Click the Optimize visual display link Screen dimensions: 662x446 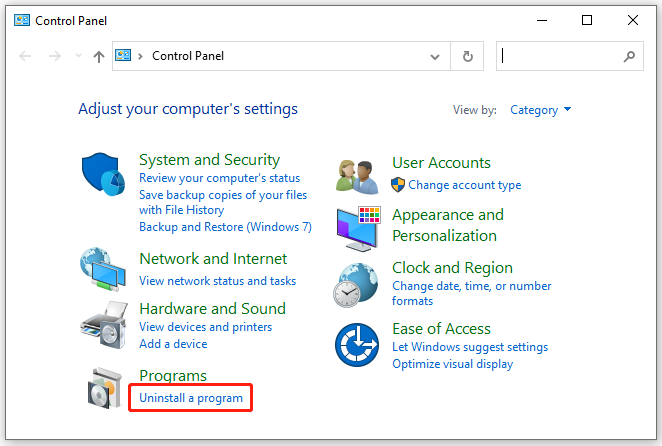point(453,364)
